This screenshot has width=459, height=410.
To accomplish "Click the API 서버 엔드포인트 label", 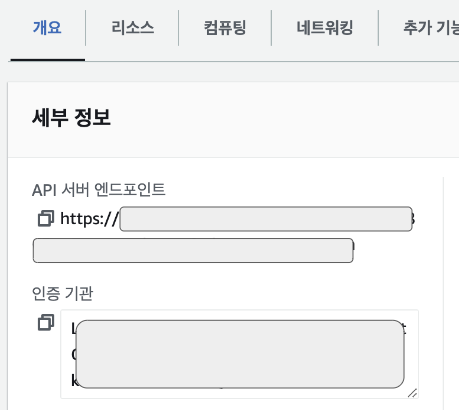I will (x=99, y=190).
